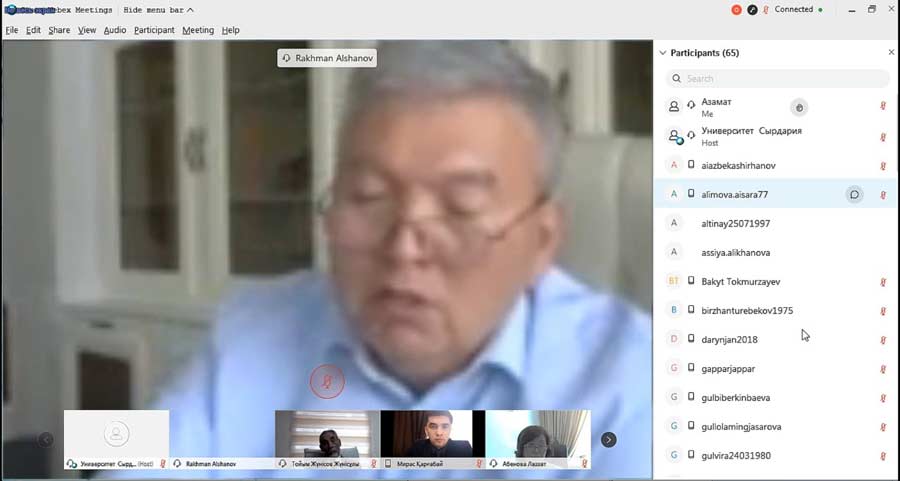Click the muted mic icon for gulvira24031980

[x=882, y=455]
